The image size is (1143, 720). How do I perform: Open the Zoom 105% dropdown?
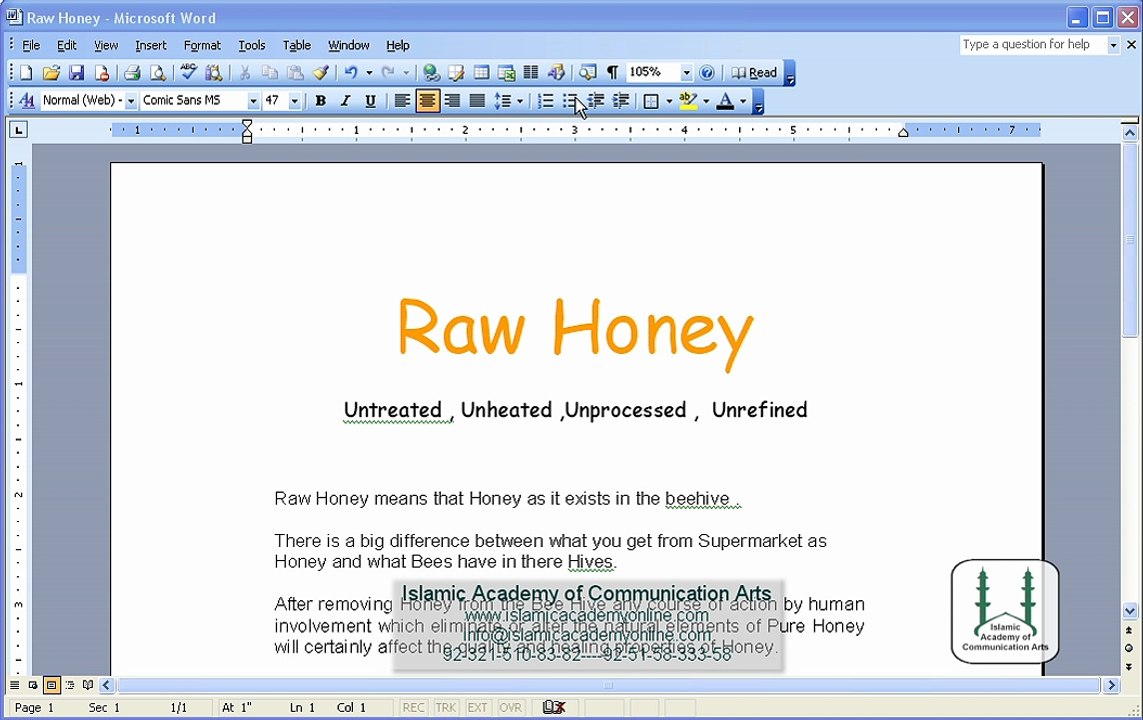pos(686,73)
